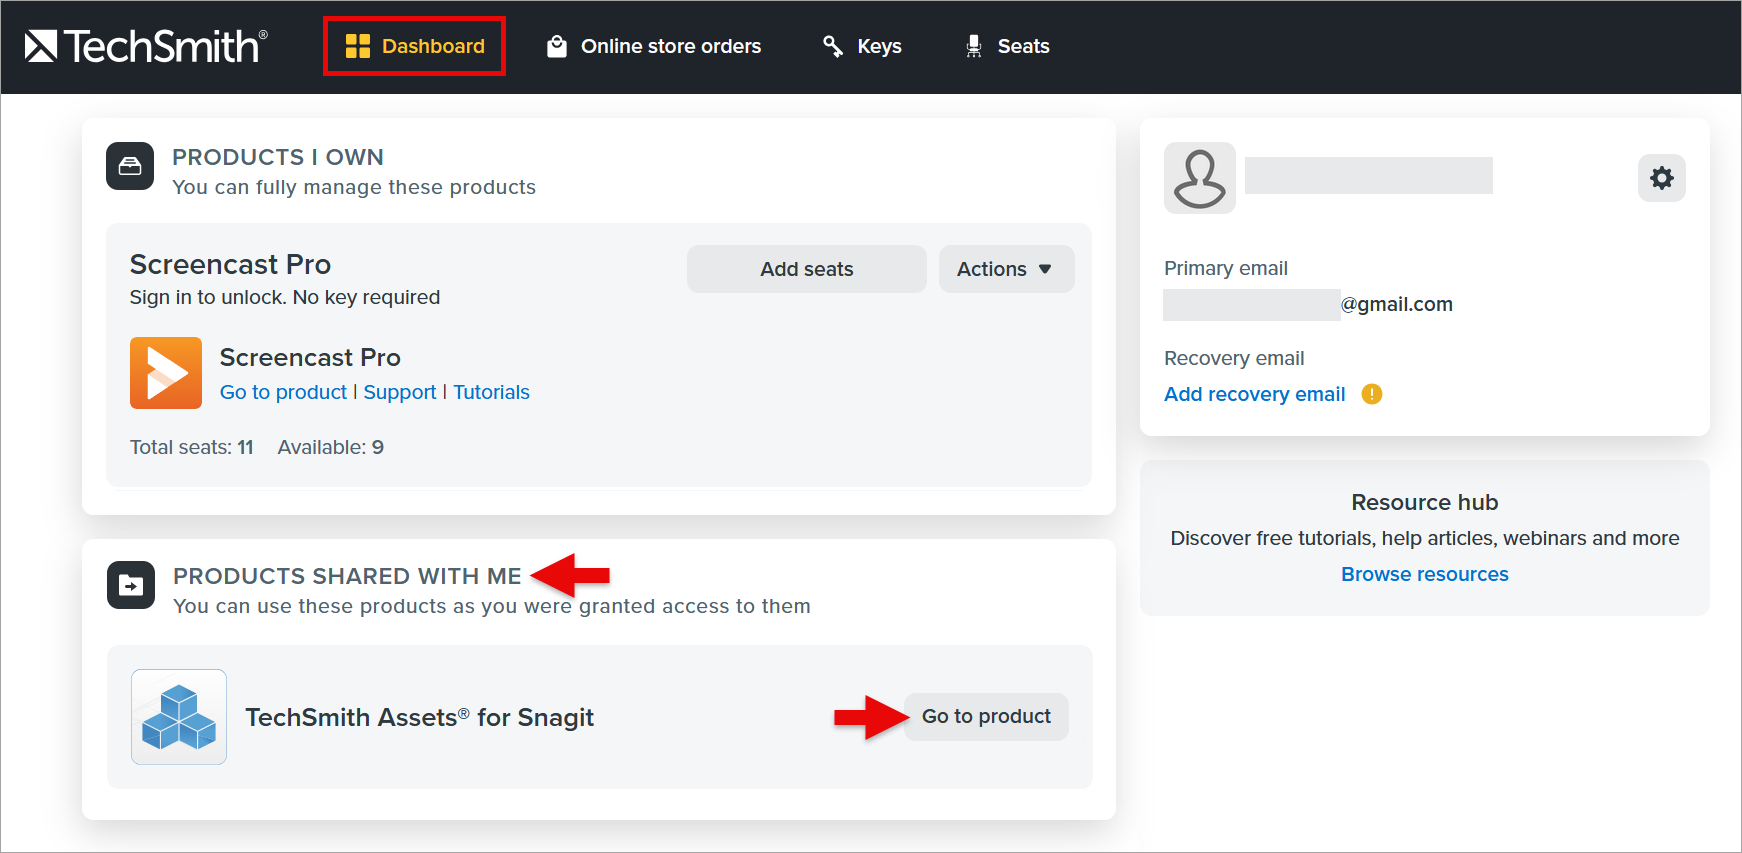Open the Screencast Pro Support link
Viewport: 1742px width, 853px height.
tap(400, 392)
